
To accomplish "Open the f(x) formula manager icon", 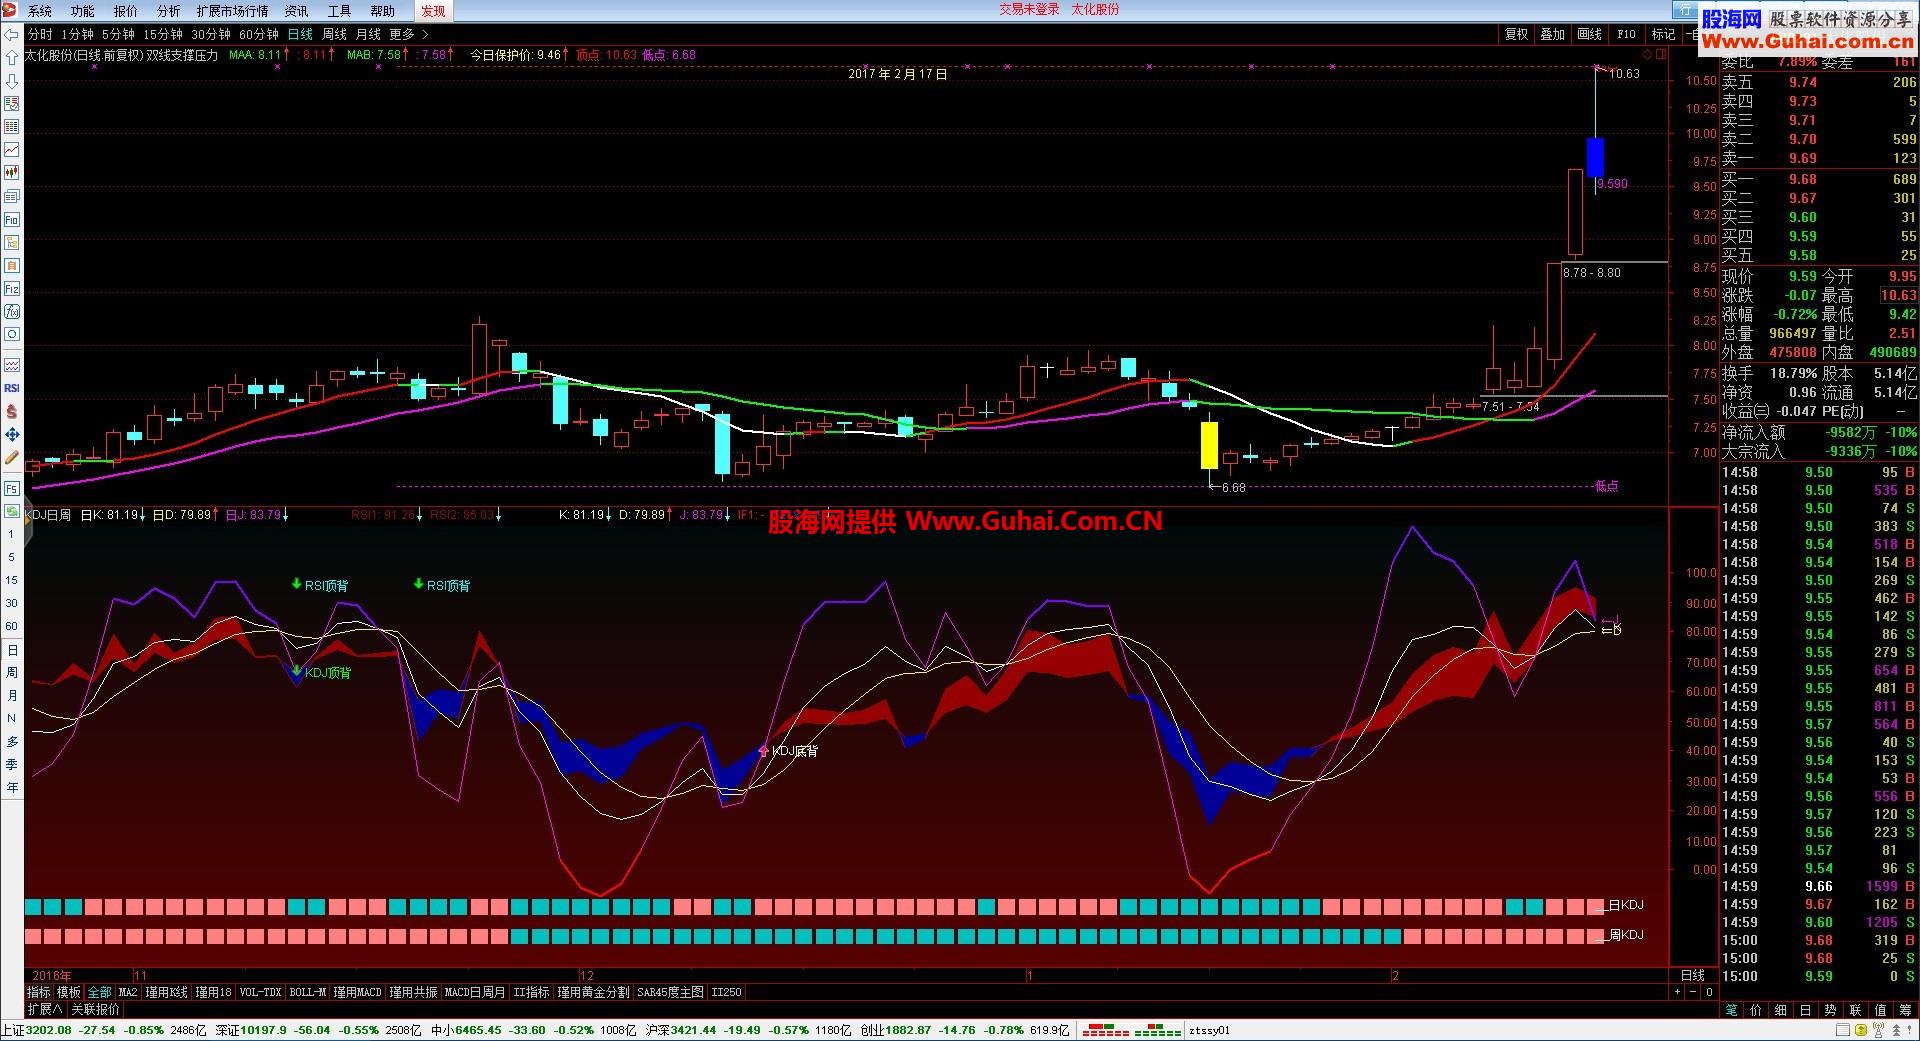I will pyautogui.click(x=12, y=312).
